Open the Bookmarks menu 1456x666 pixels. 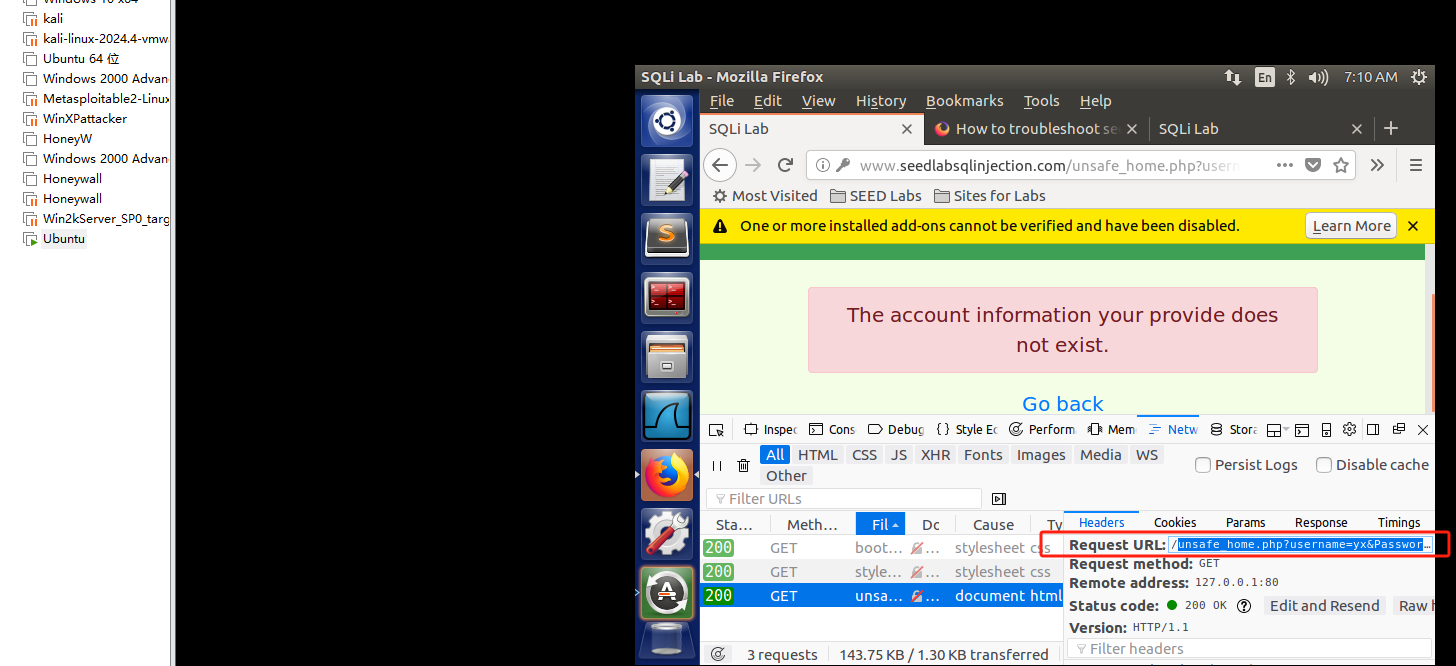pyautogui.click(x=964, y=101)
